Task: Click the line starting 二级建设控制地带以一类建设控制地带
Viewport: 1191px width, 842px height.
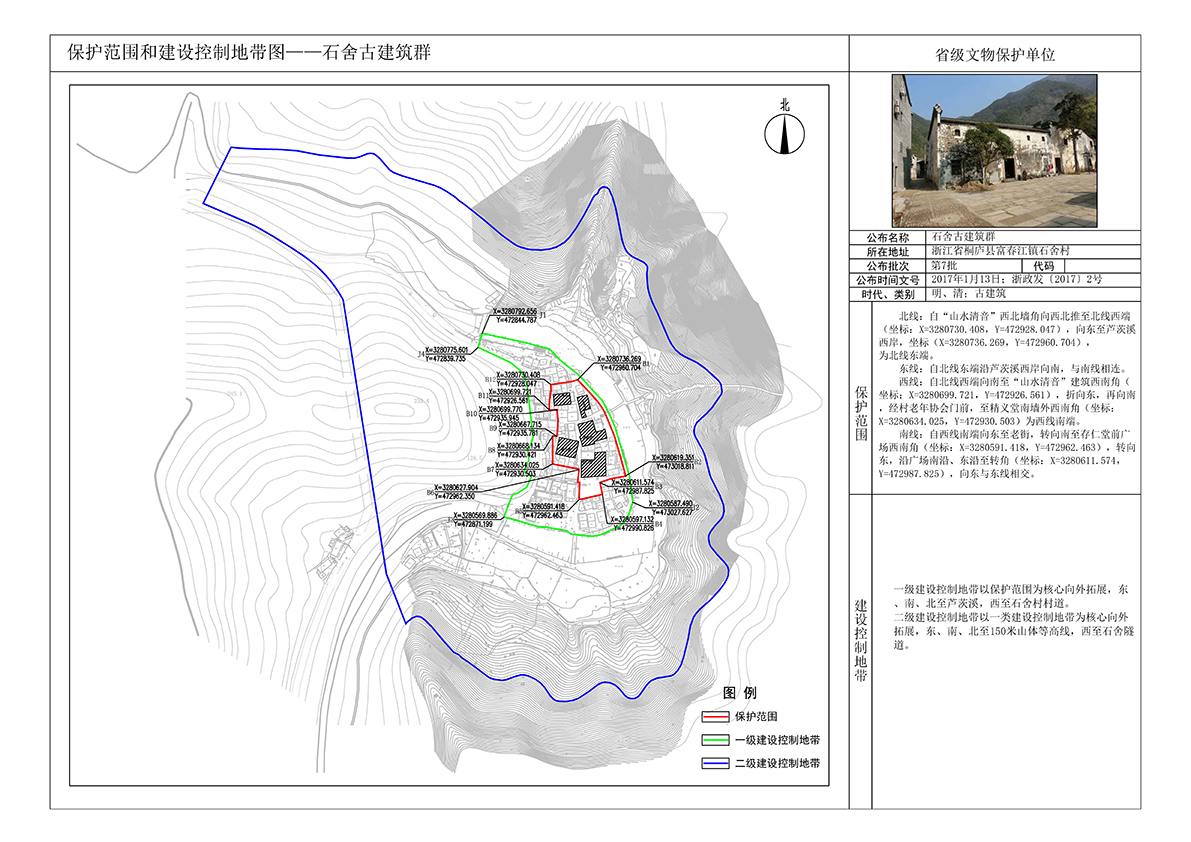Action: 1011,617
